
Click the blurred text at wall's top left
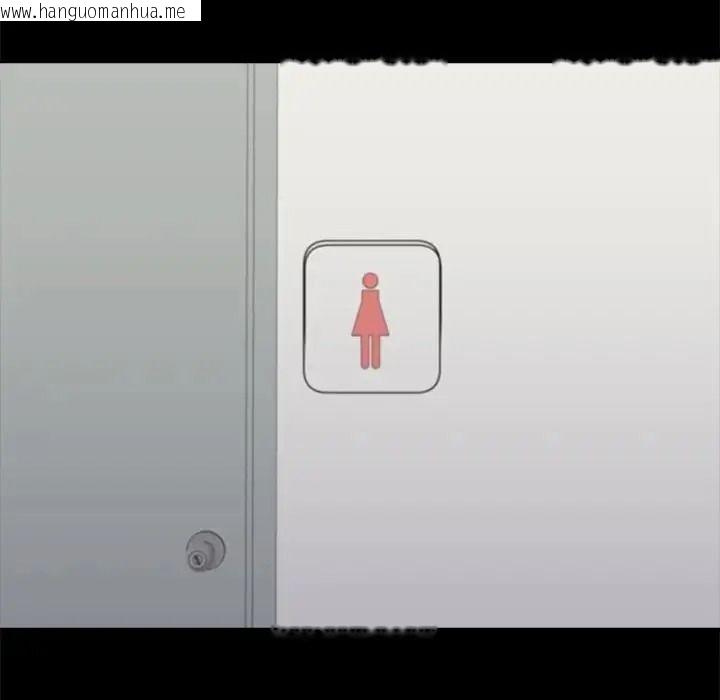tap(364, 62)
